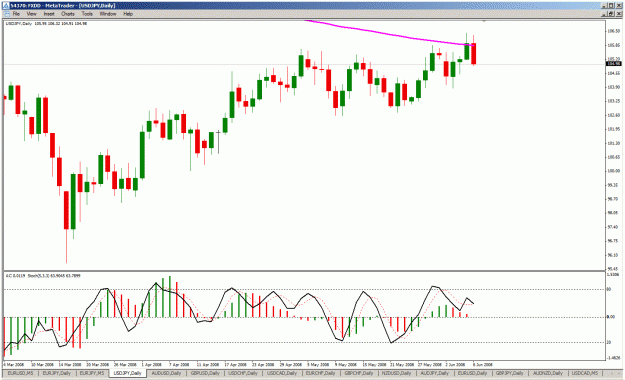Viewport: 625px width, 380px height.
Task: Open the Charts menu
Action: pyautogui.click(x=68, y=14)
